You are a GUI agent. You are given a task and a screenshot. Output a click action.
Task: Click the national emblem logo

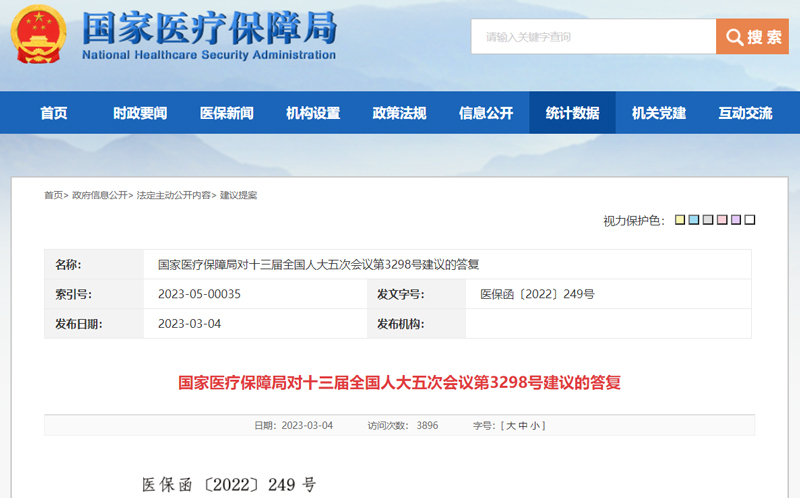38,34
